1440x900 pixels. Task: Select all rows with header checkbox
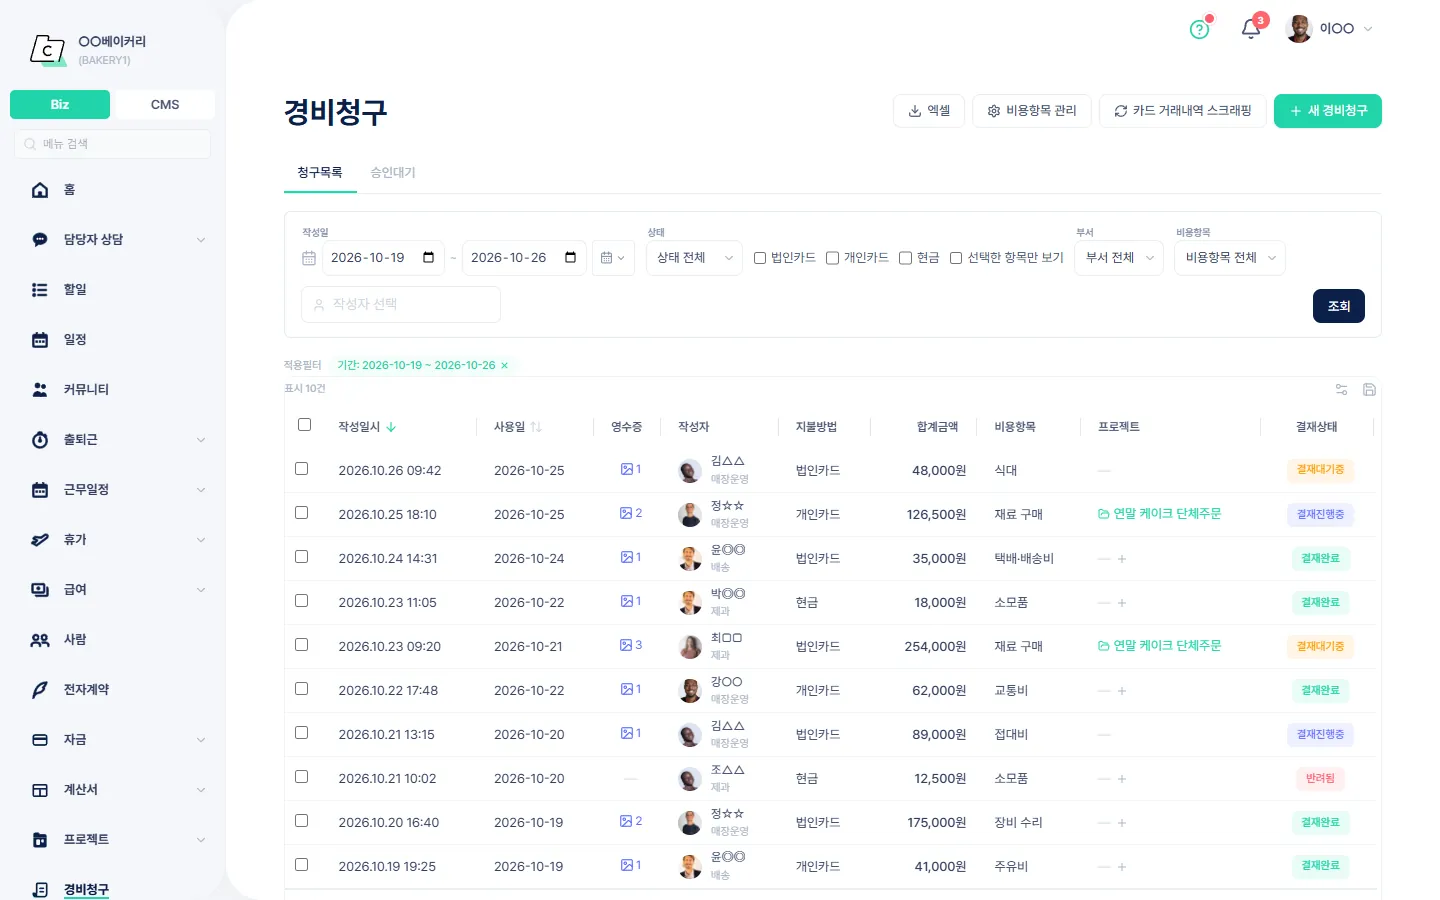point(304,425)
